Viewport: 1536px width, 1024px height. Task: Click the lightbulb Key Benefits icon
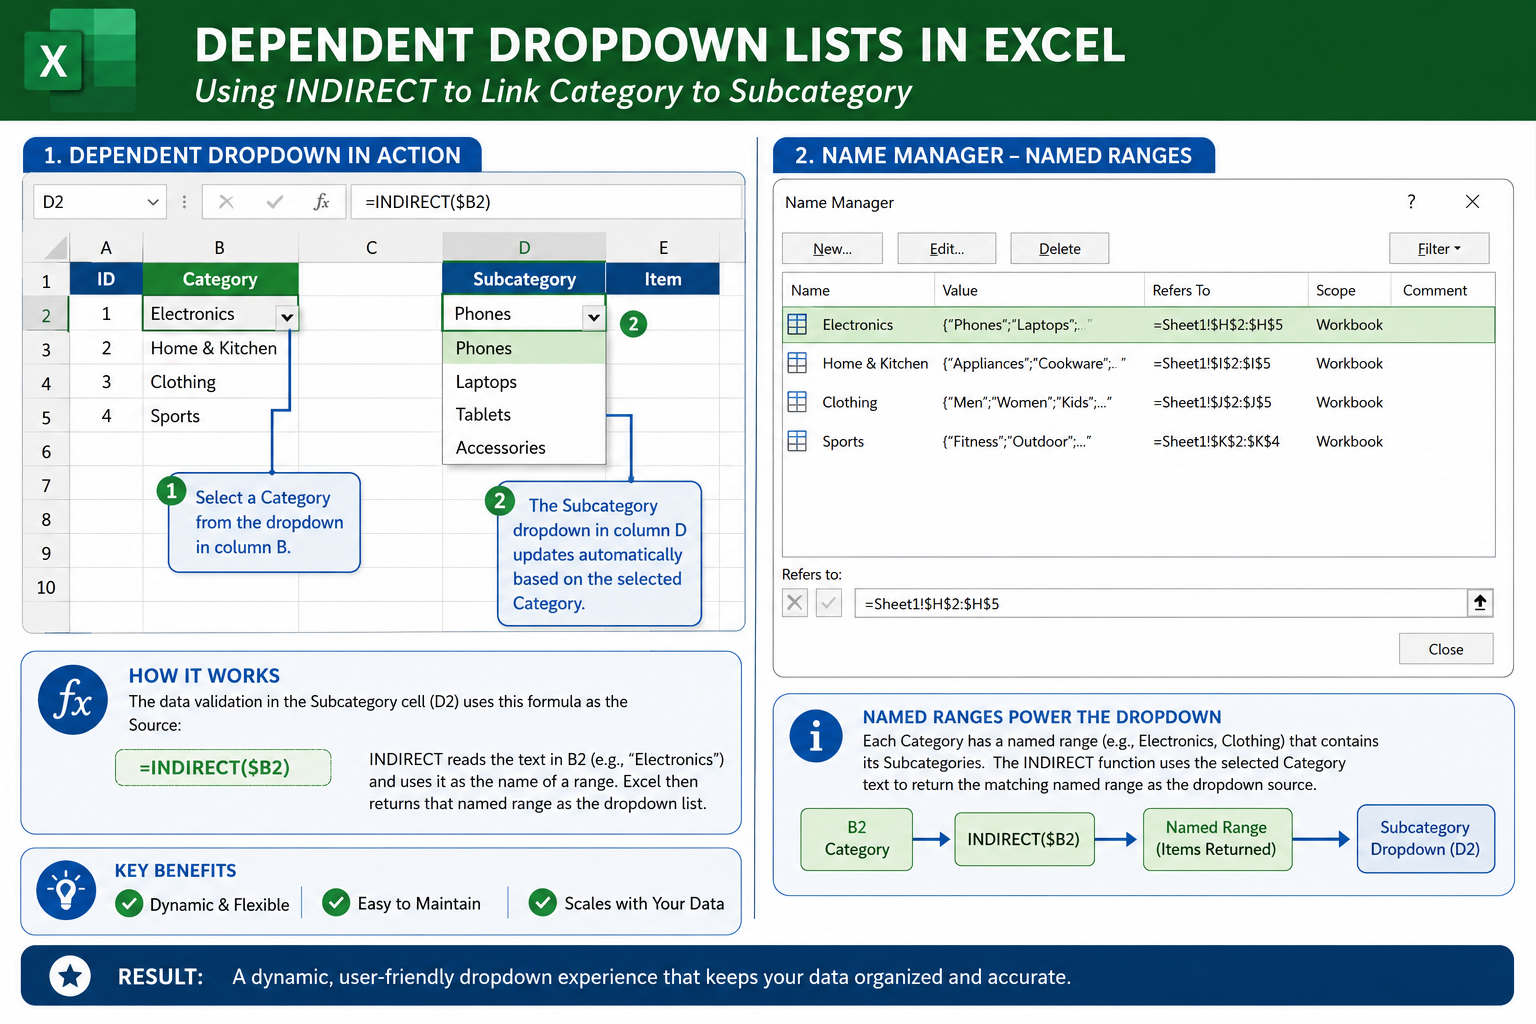(66, 891)
